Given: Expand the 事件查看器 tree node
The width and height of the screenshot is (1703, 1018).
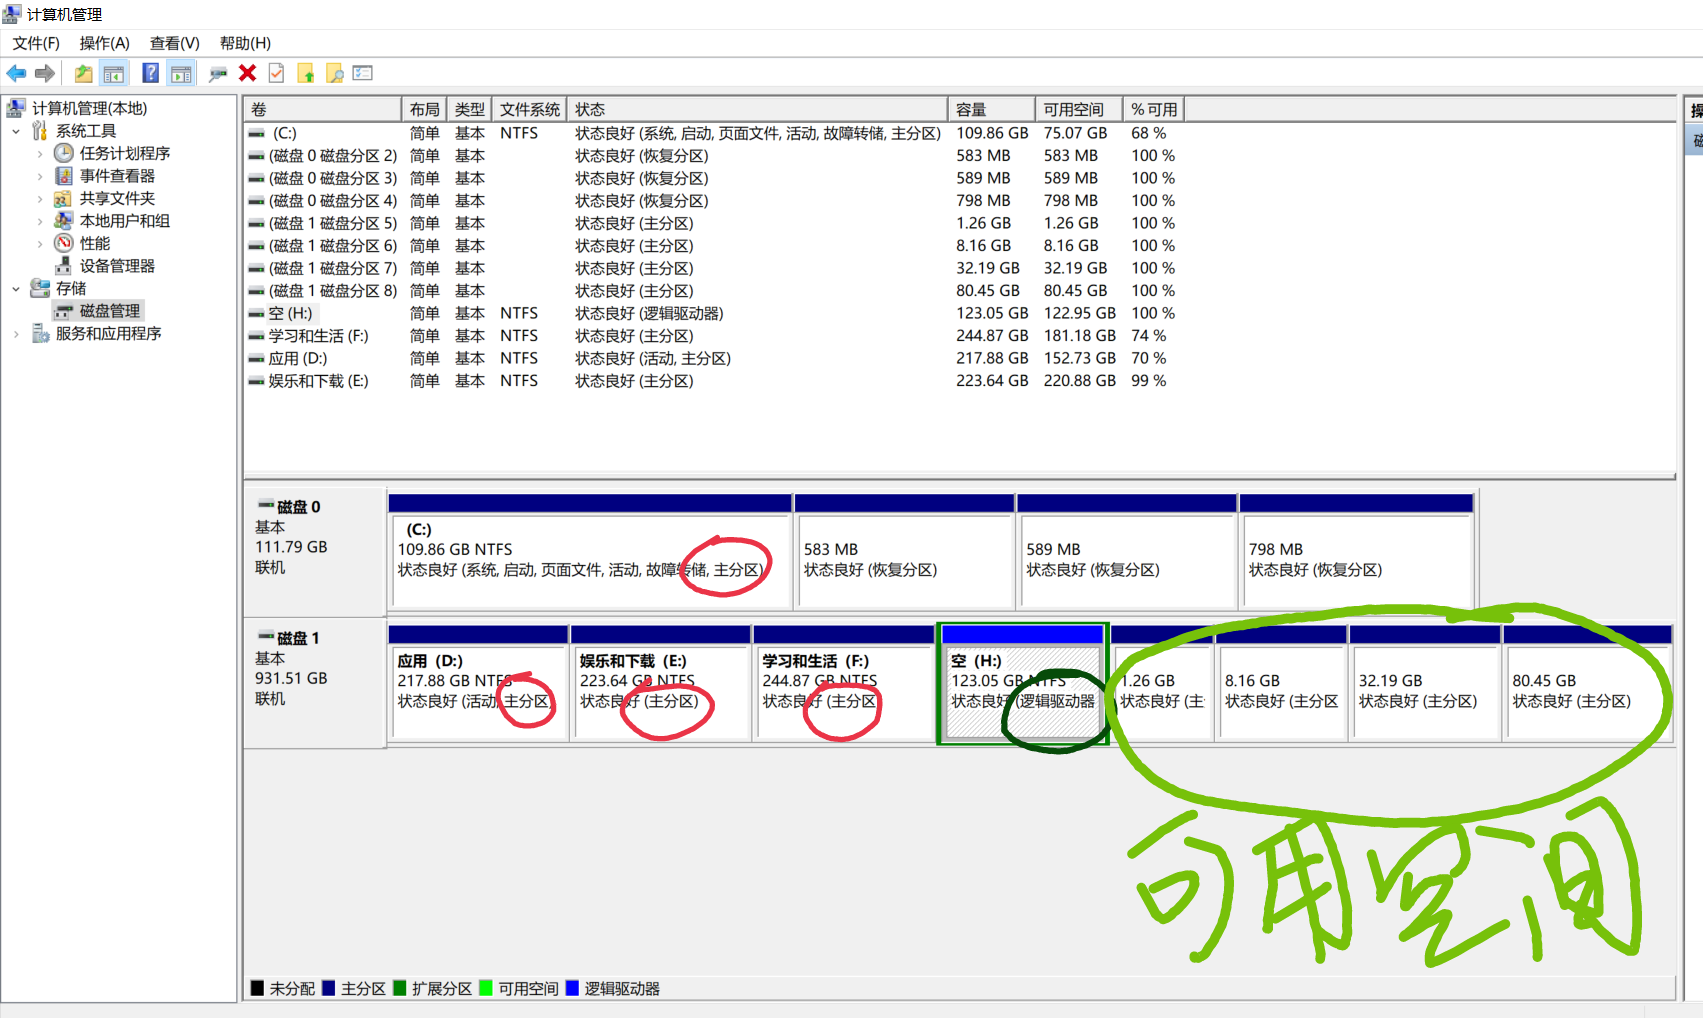Looking at the screenshot, I should pos(40,176).
